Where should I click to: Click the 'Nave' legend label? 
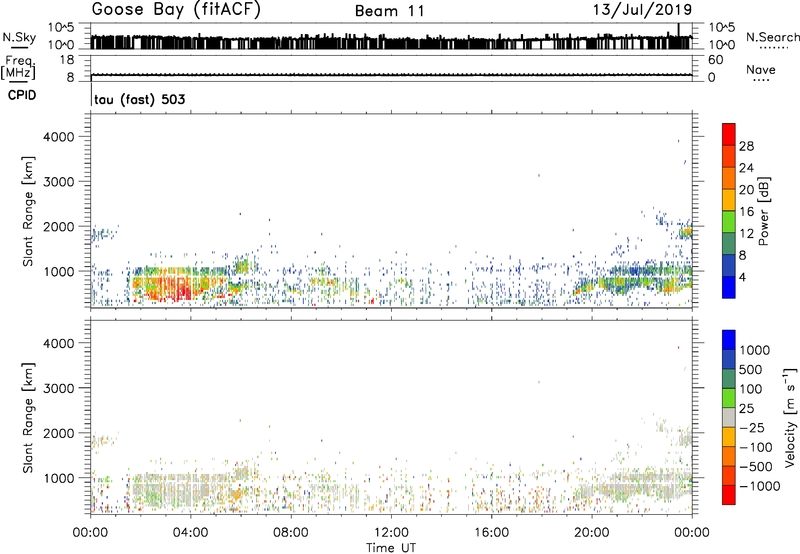pos(761,70)
